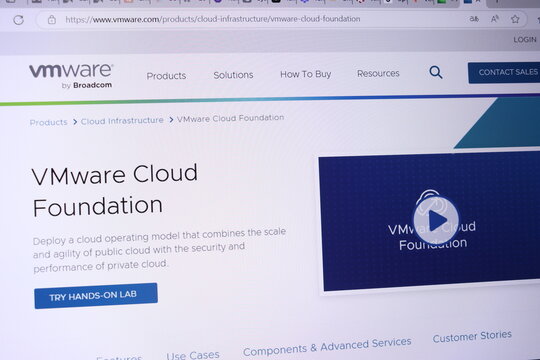Click the VMware Cloud Foundation page heading

point(115,191)
